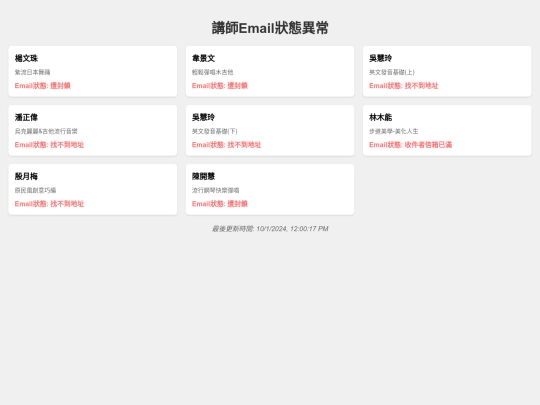Click the status 收件者信箱已滿
540x405 pixels.
pyautogui.click(x=428, y=145)
